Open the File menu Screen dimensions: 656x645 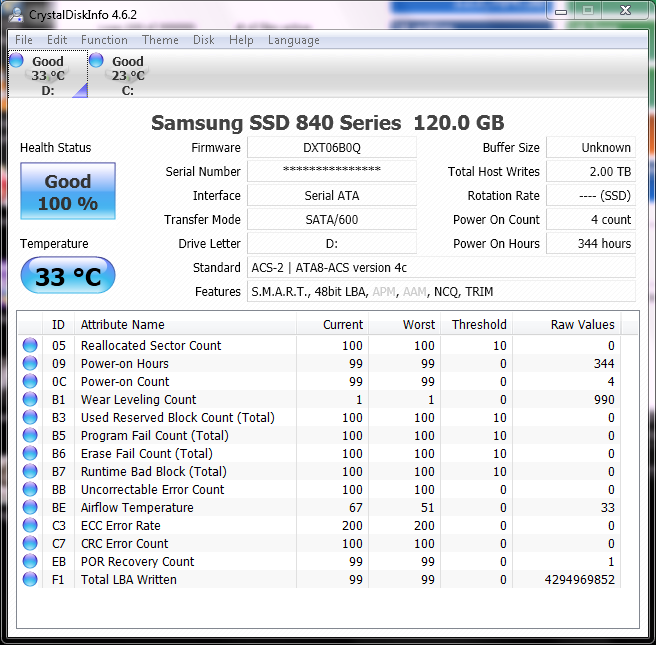coord(23,40)
